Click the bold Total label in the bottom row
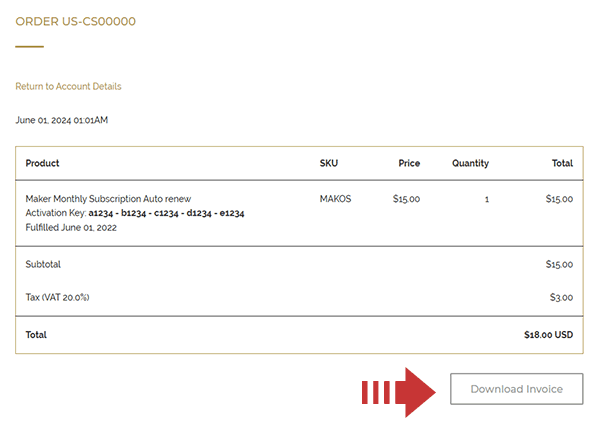600x441 pixels. pyautogui.click(x=36, y=335)
